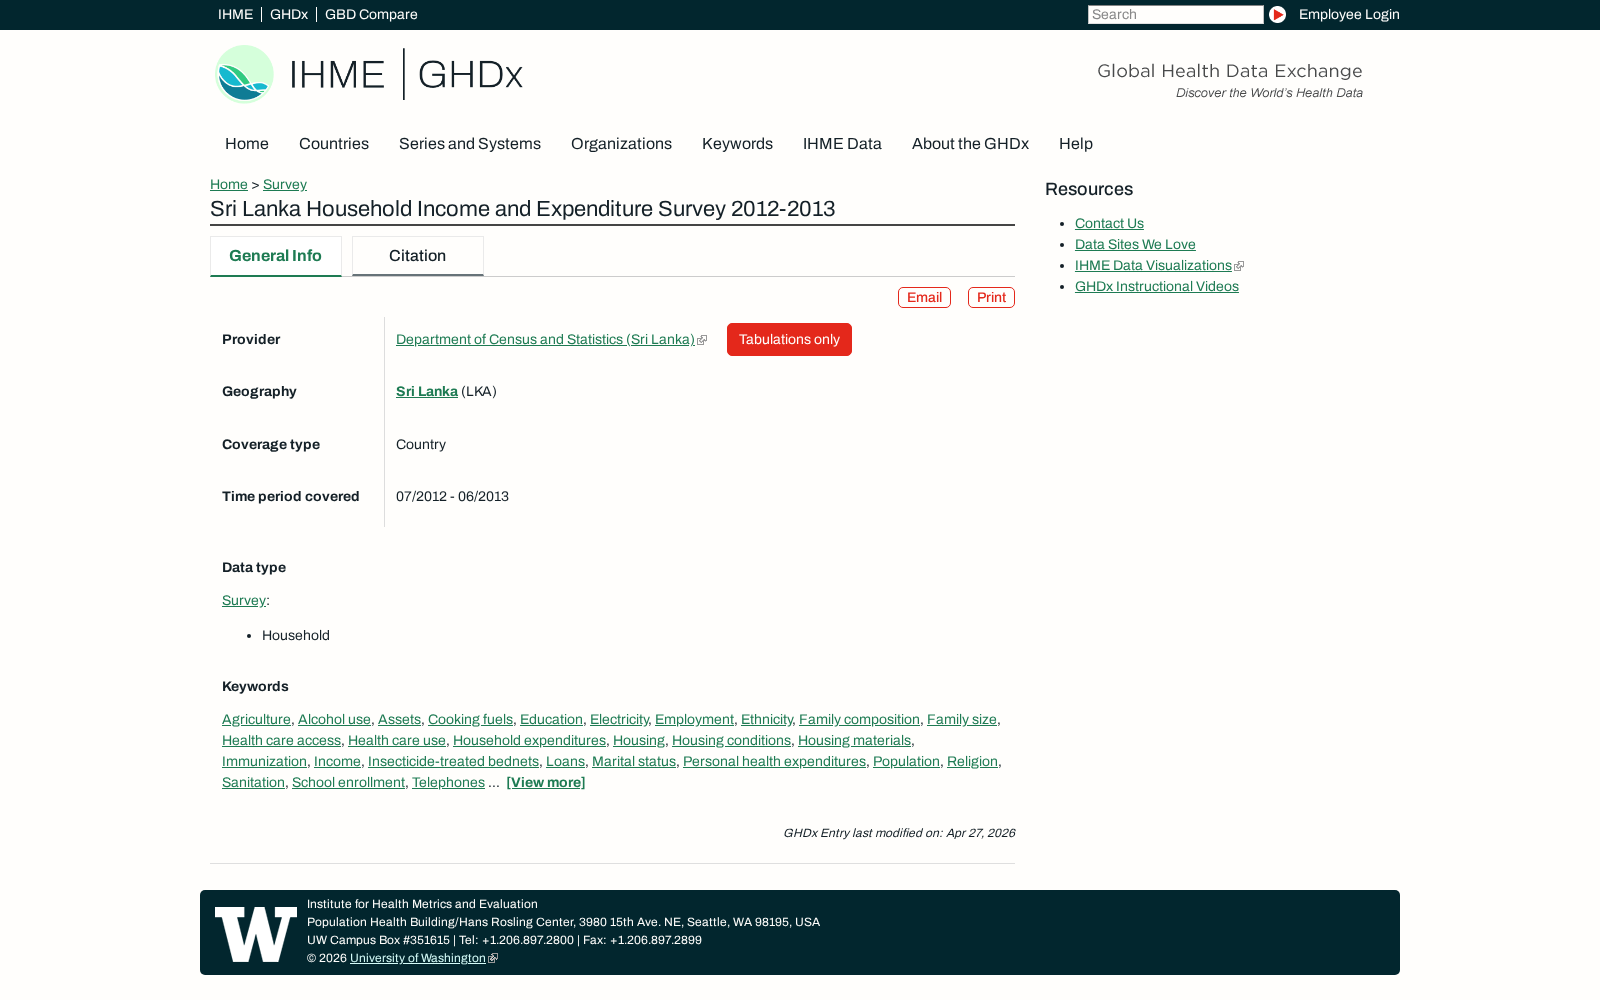Screen dimensions: 1600x1000
Task: Open the Countries menu
Action: 334,144
